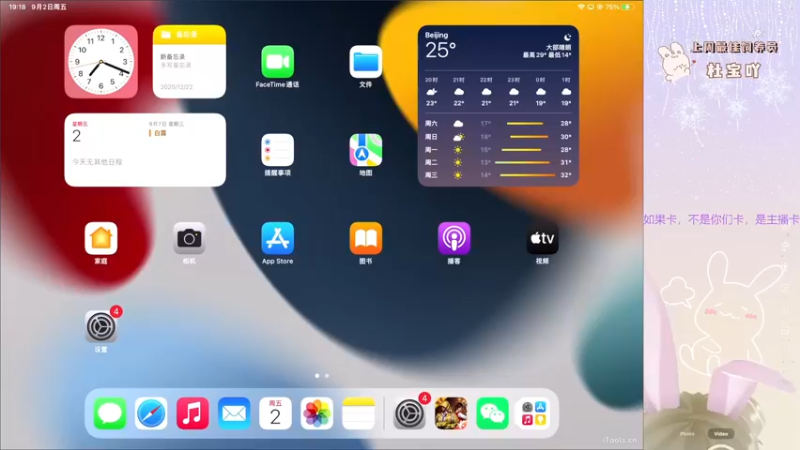The height and width of the screenshot is (450, 800).
Task: Open Mail from the dock
Action: 234,413
